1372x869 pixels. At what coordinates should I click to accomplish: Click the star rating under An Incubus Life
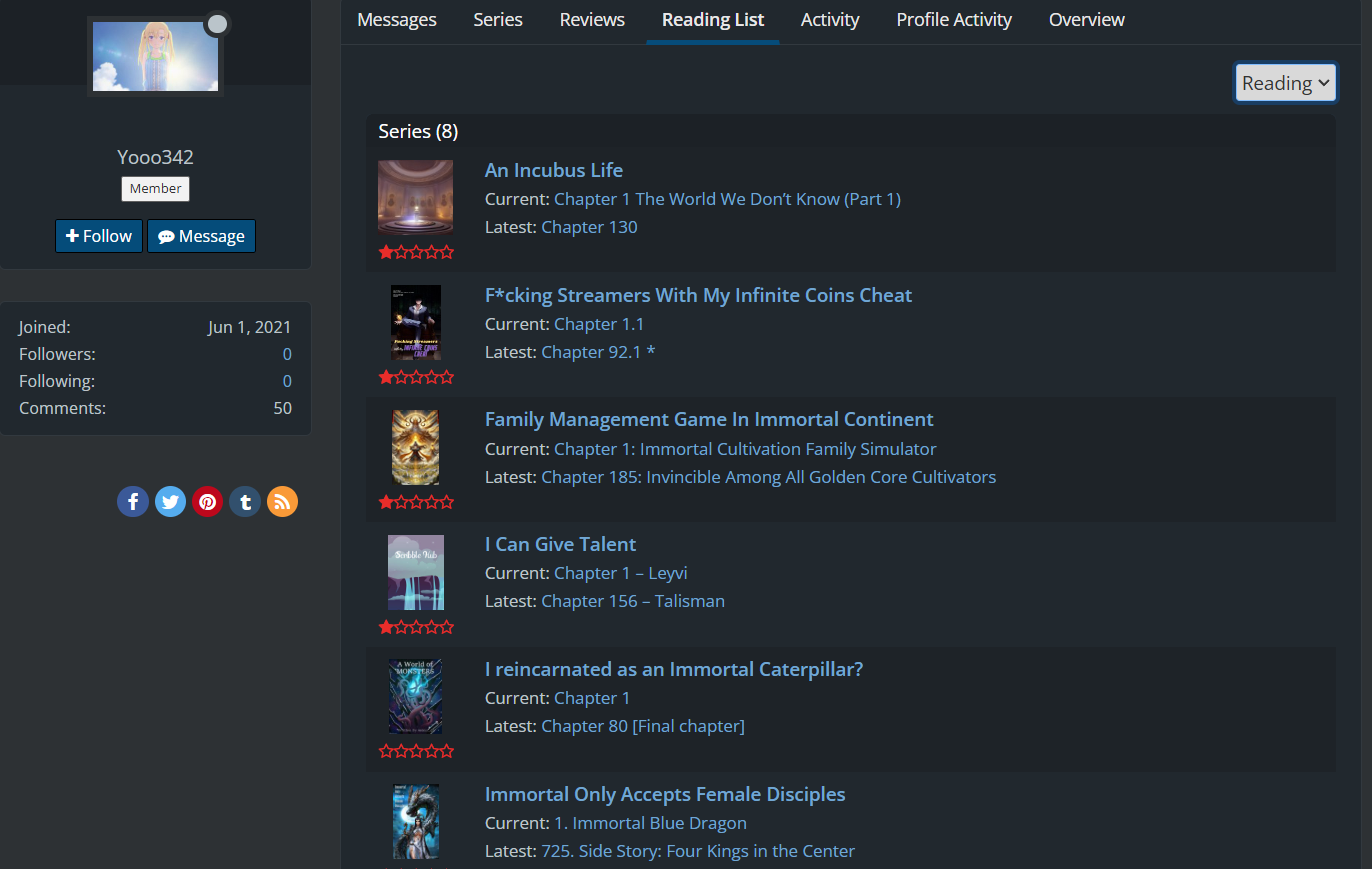point(416,253)
